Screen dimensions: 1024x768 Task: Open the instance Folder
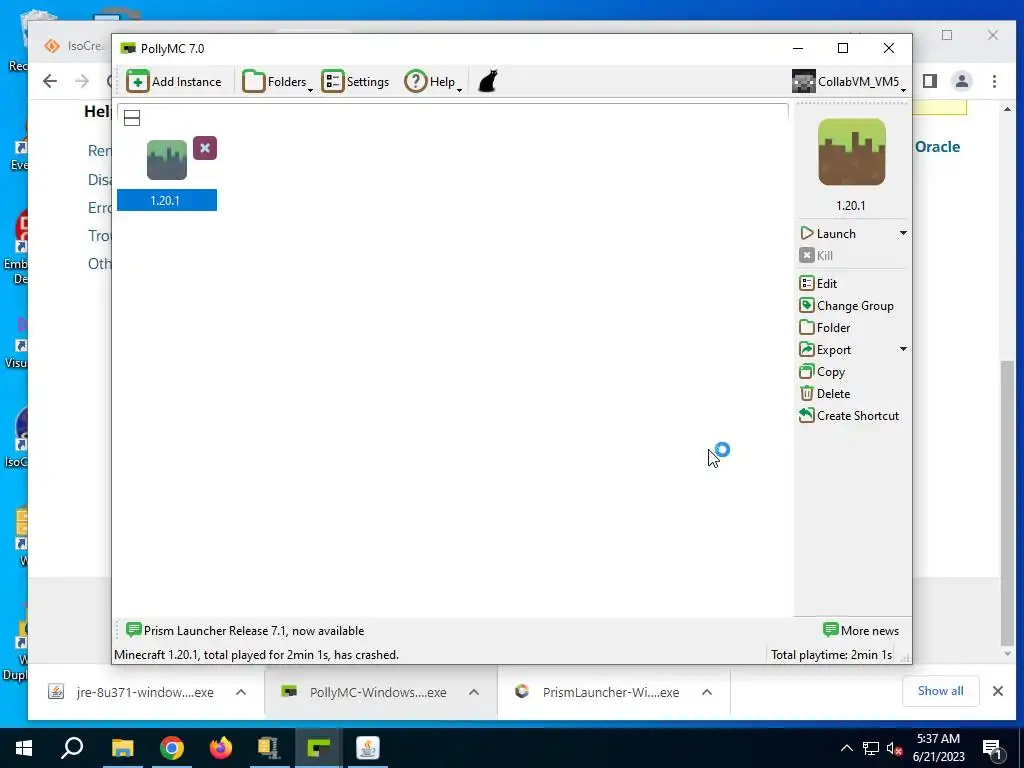[x=825, y=328]
